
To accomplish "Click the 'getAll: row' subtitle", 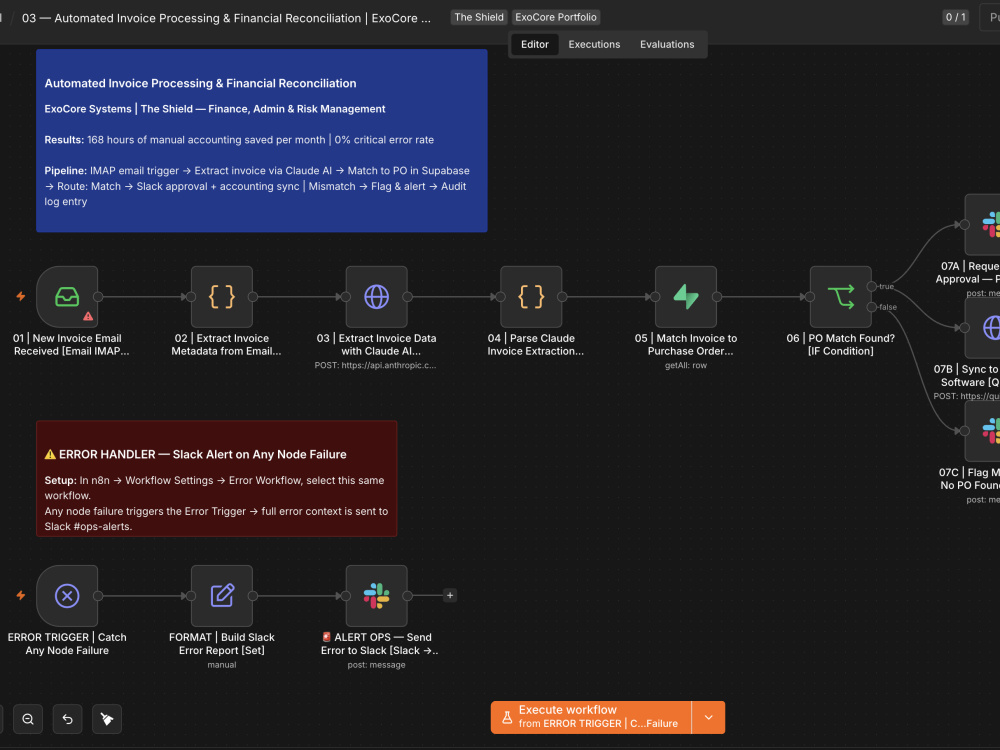I will coord(686,365).
